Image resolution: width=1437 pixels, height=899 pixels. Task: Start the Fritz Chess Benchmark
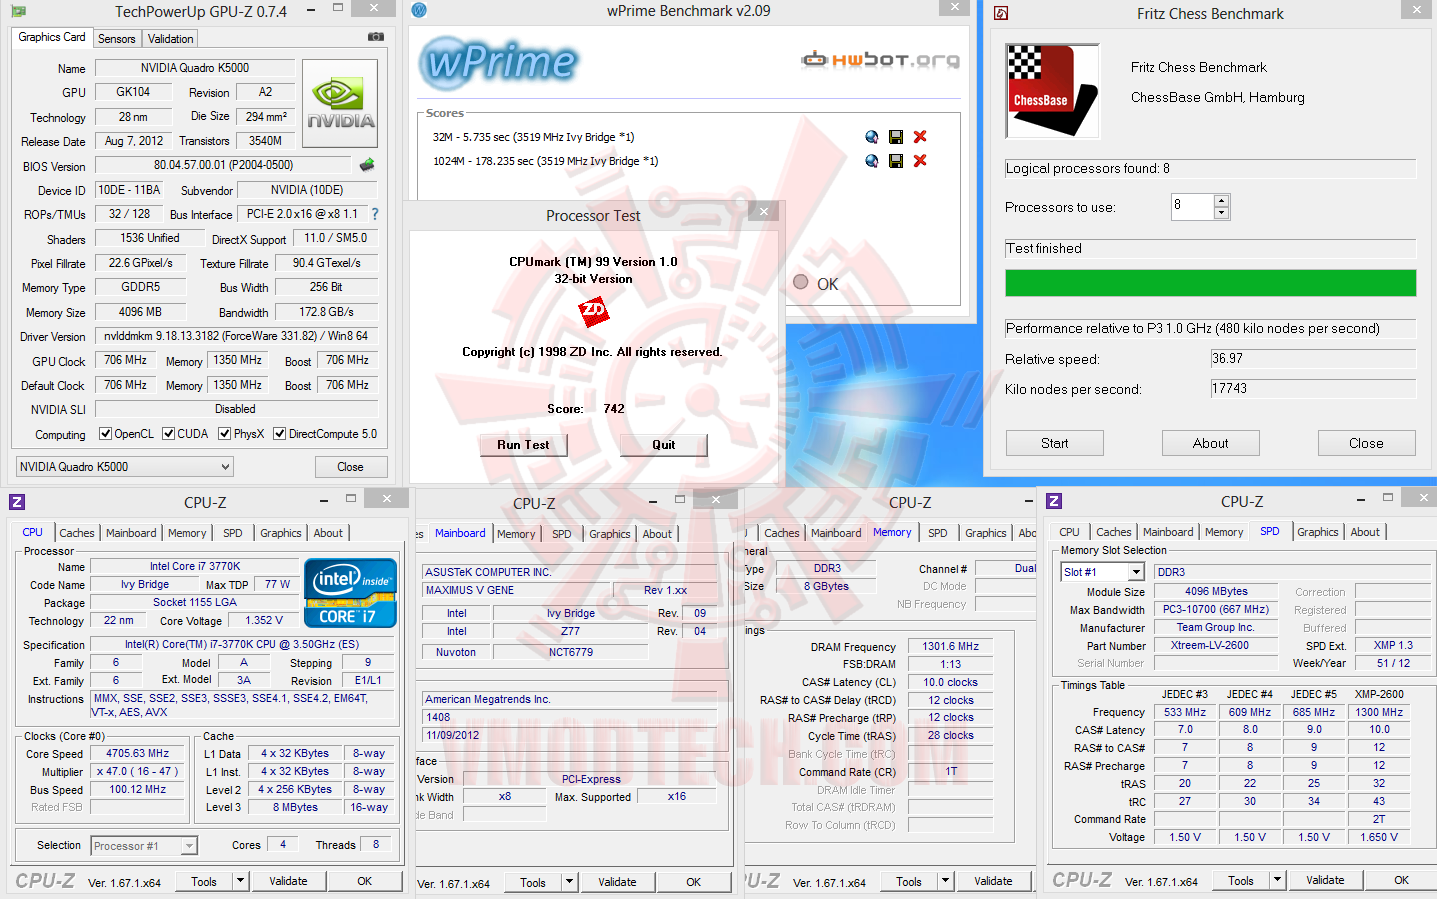(1055, 443)
